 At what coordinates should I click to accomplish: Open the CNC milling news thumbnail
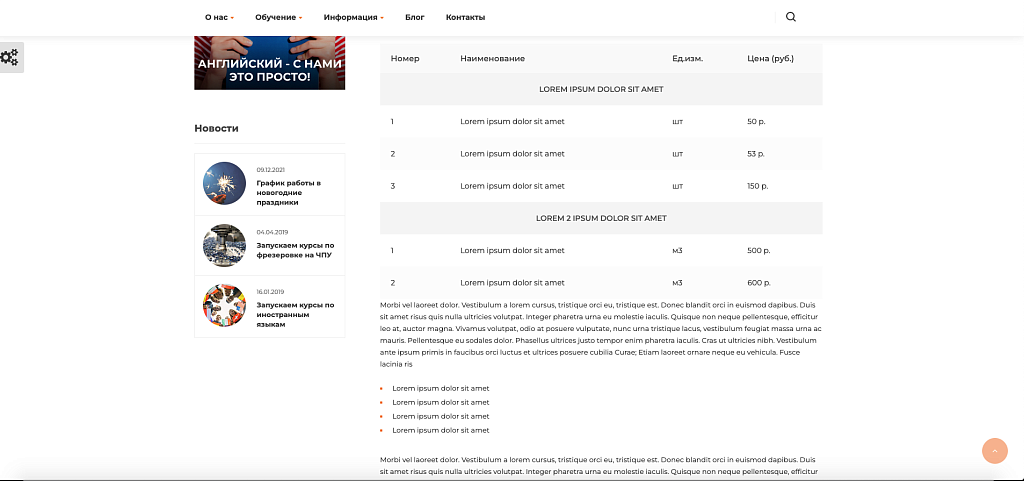pyautogui.click(x=225, y=245)
